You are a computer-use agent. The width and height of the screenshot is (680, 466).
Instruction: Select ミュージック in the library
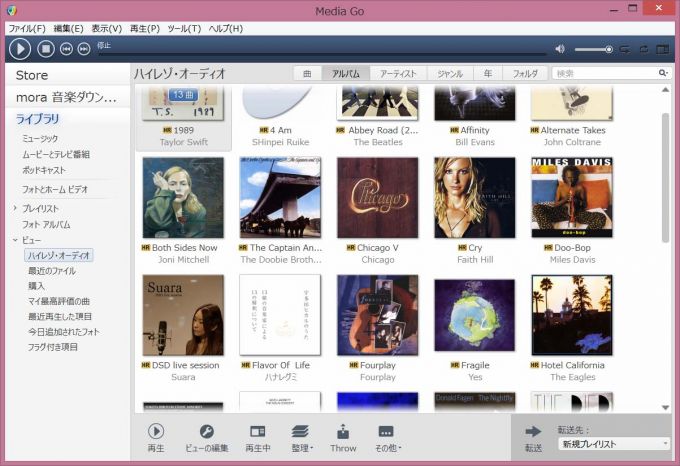(x=40, y=139)
